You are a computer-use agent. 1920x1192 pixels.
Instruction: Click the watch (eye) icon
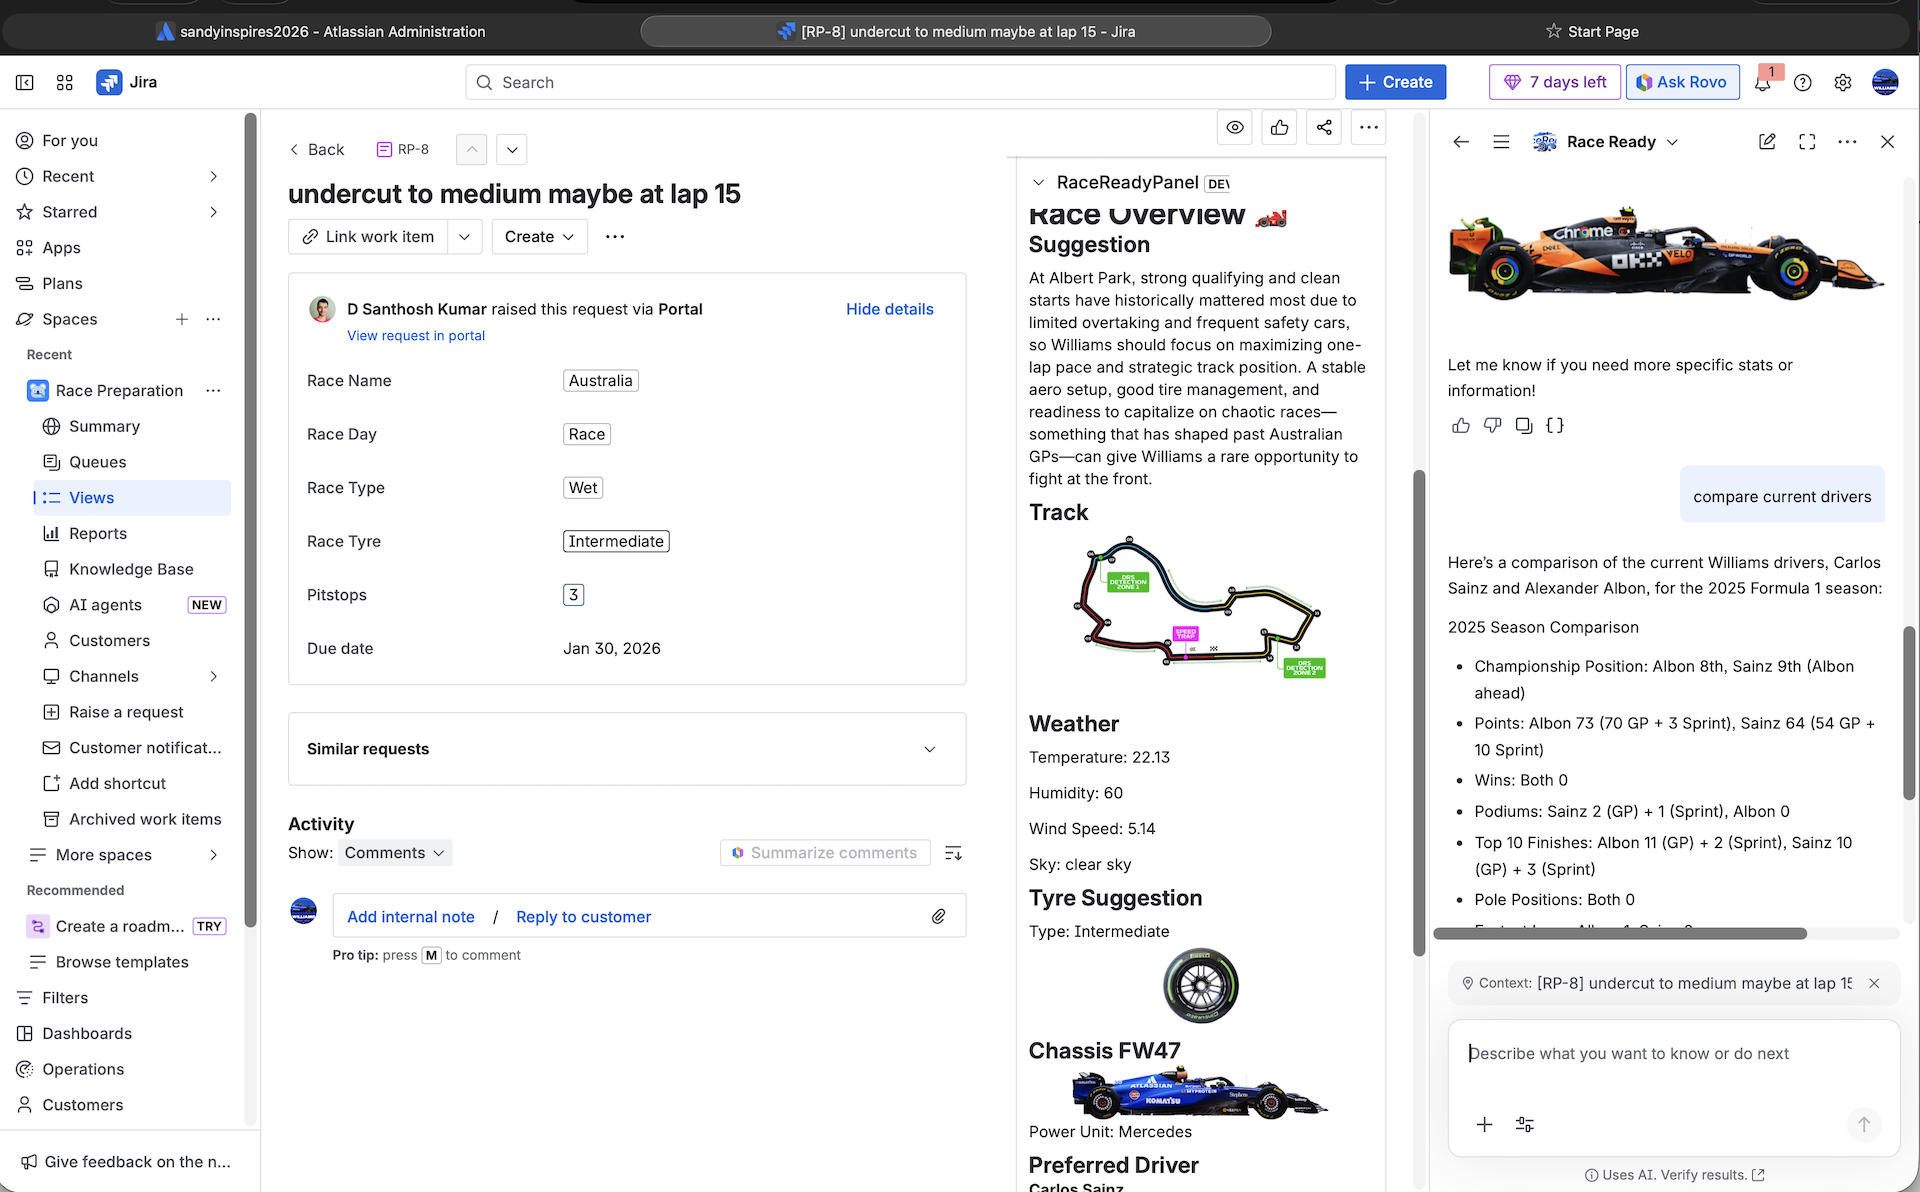pyautogui.click(x=1235, y=127)
